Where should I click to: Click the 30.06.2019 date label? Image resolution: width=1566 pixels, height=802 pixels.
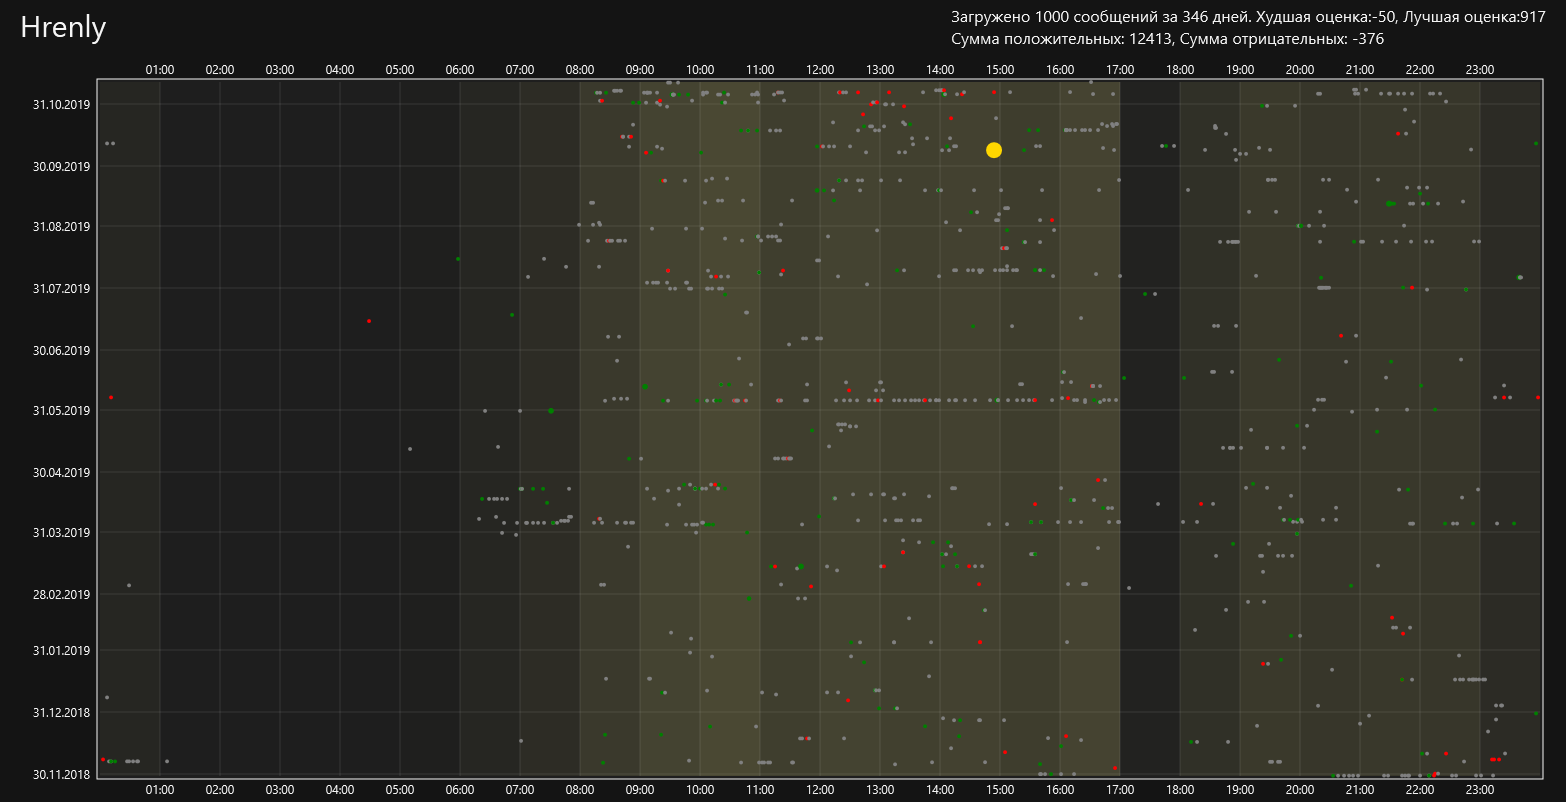click(x=62, y=350)
